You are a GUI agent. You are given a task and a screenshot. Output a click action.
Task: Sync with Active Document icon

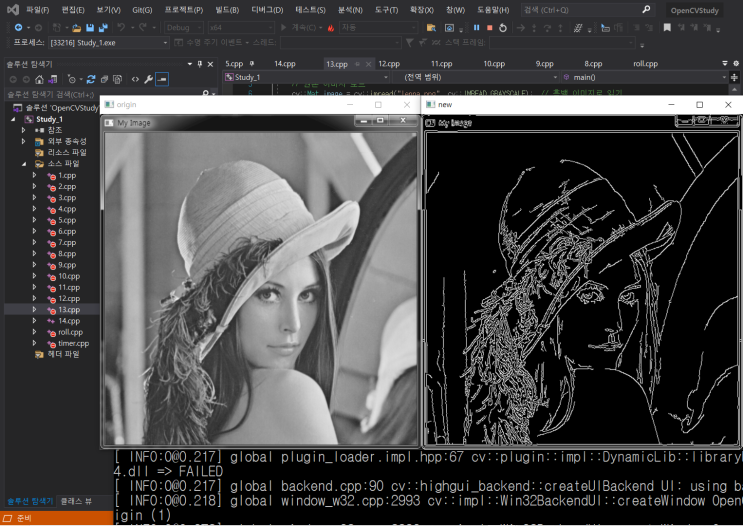pyautogui.click(x=91, y=79)
